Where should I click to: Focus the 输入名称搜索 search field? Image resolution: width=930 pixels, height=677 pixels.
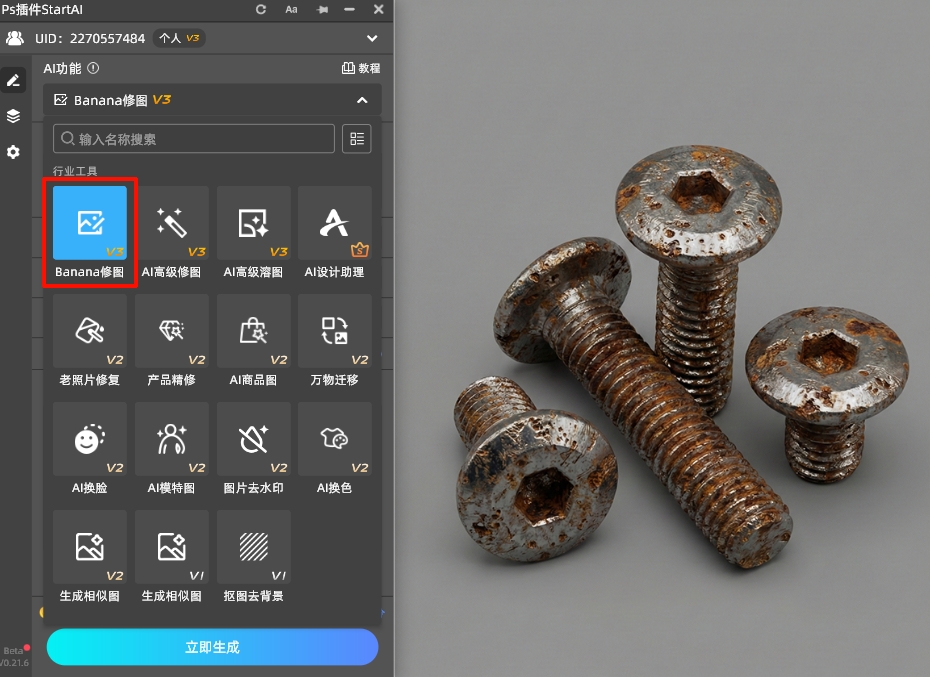pos(194,139)
